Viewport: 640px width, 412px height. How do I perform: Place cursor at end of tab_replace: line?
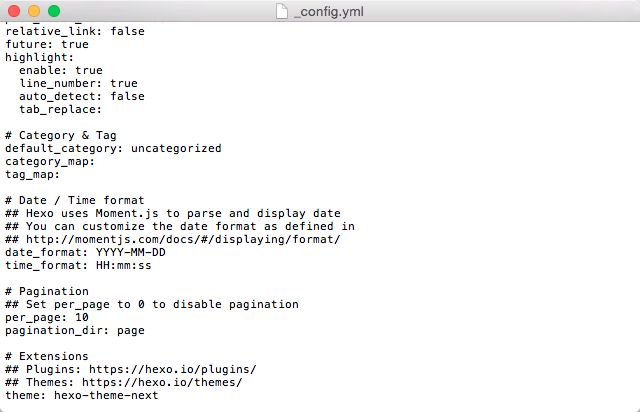[x=102, y=109]
